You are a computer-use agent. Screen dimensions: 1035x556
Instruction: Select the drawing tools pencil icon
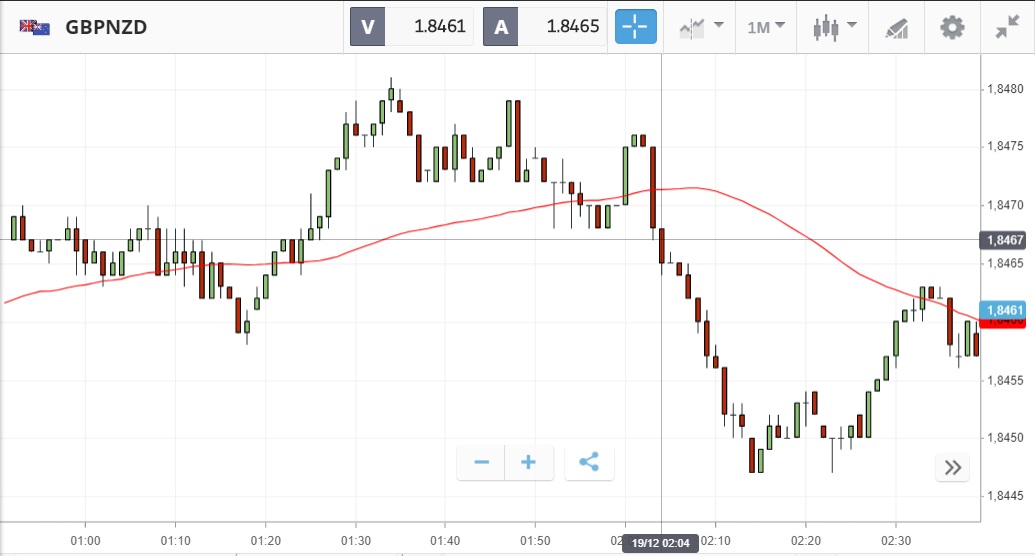[x=897, y=28]
